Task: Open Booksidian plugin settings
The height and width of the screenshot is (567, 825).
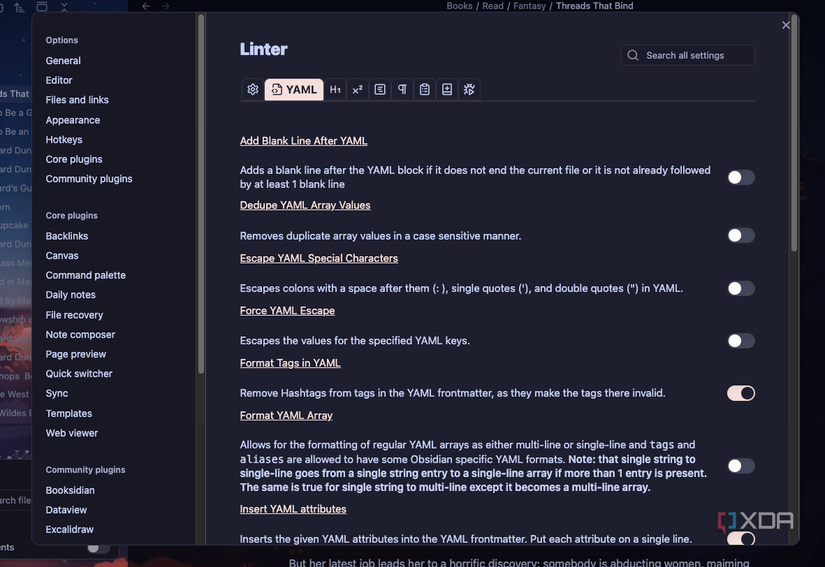Action: 70,490
